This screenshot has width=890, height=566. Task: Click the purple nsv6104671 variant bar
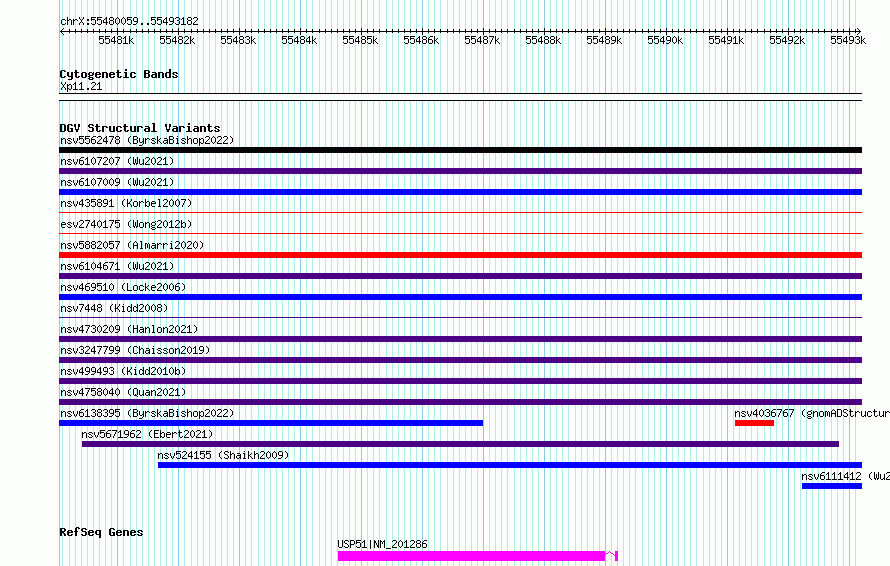(460, 276)
